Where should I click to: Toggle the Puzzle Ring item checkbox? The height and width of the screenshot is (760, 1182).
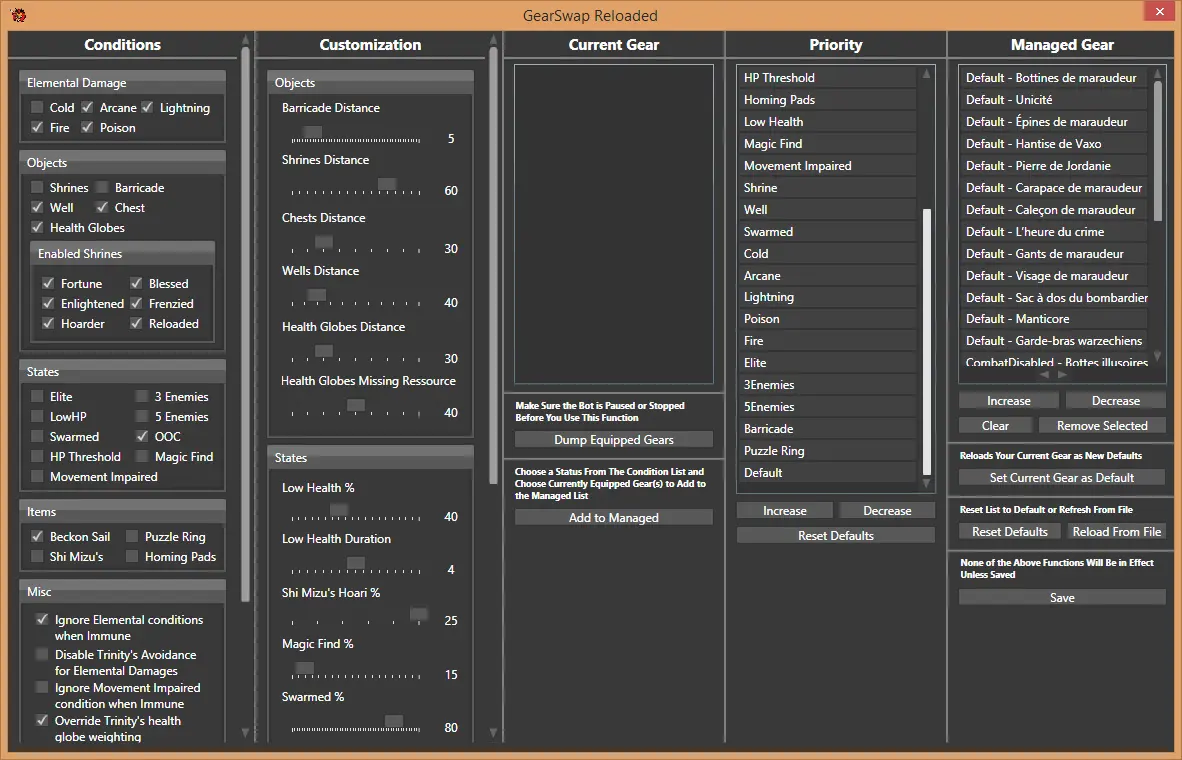click(132, 537)
